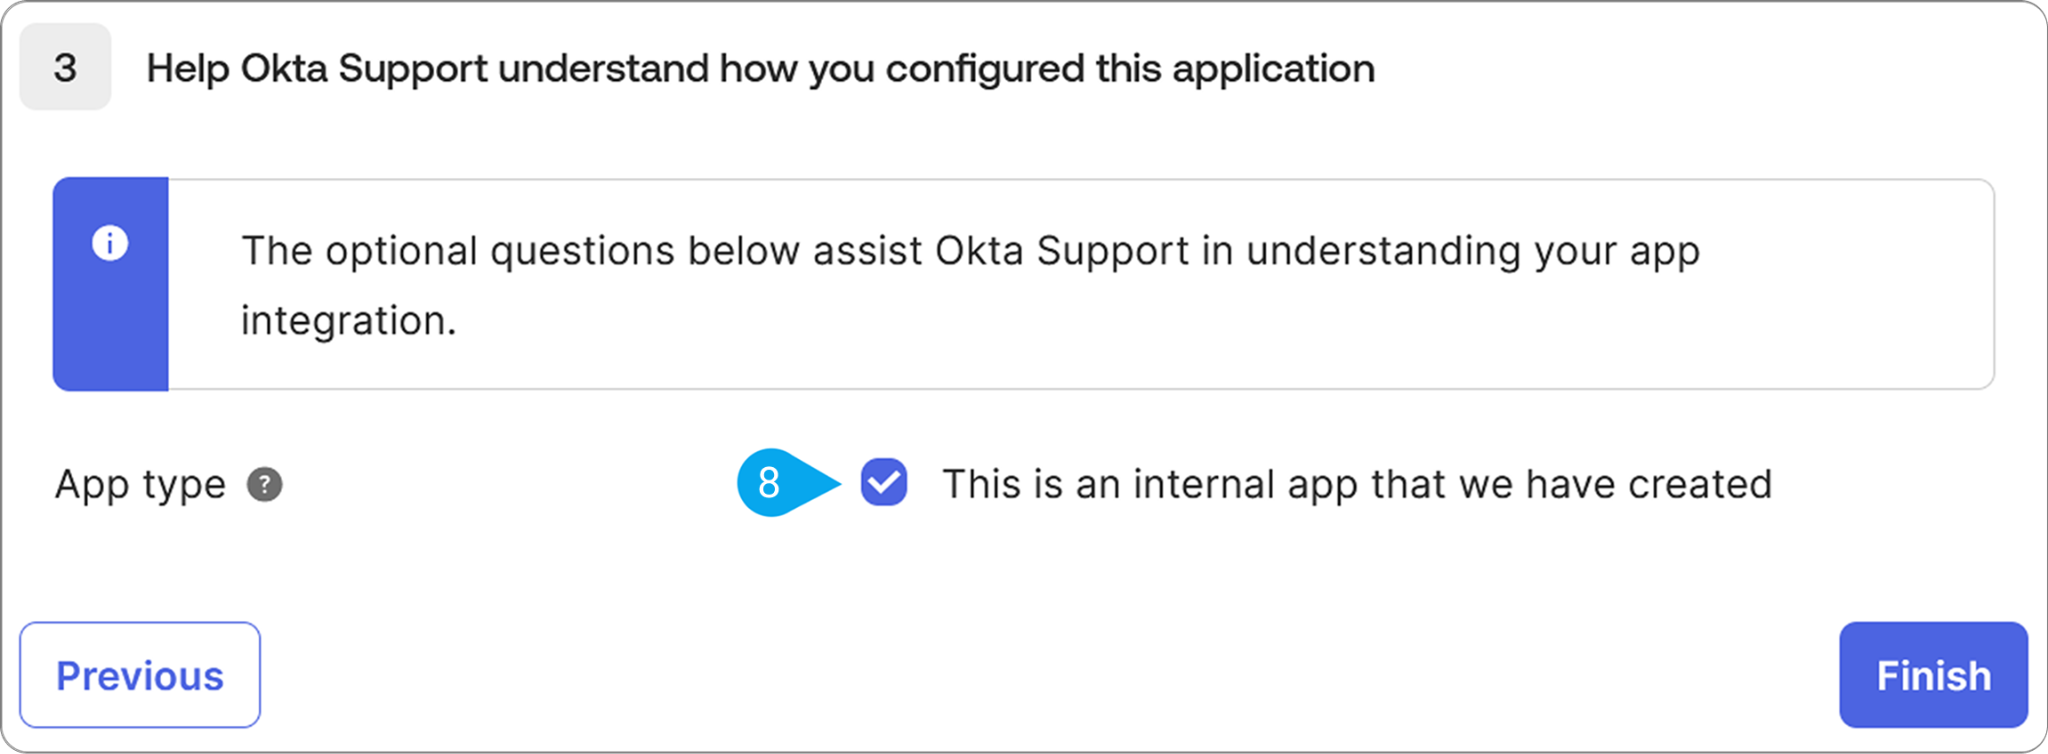Click the white checkmark inside the checkbox
Screen dimensions: 2048x754
pos(884,483)
